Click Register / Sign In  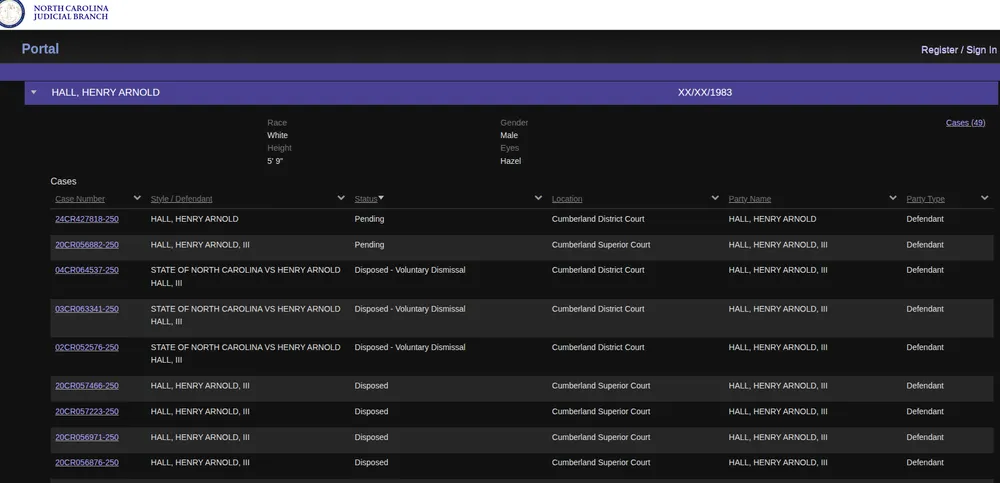pos(958,50)
